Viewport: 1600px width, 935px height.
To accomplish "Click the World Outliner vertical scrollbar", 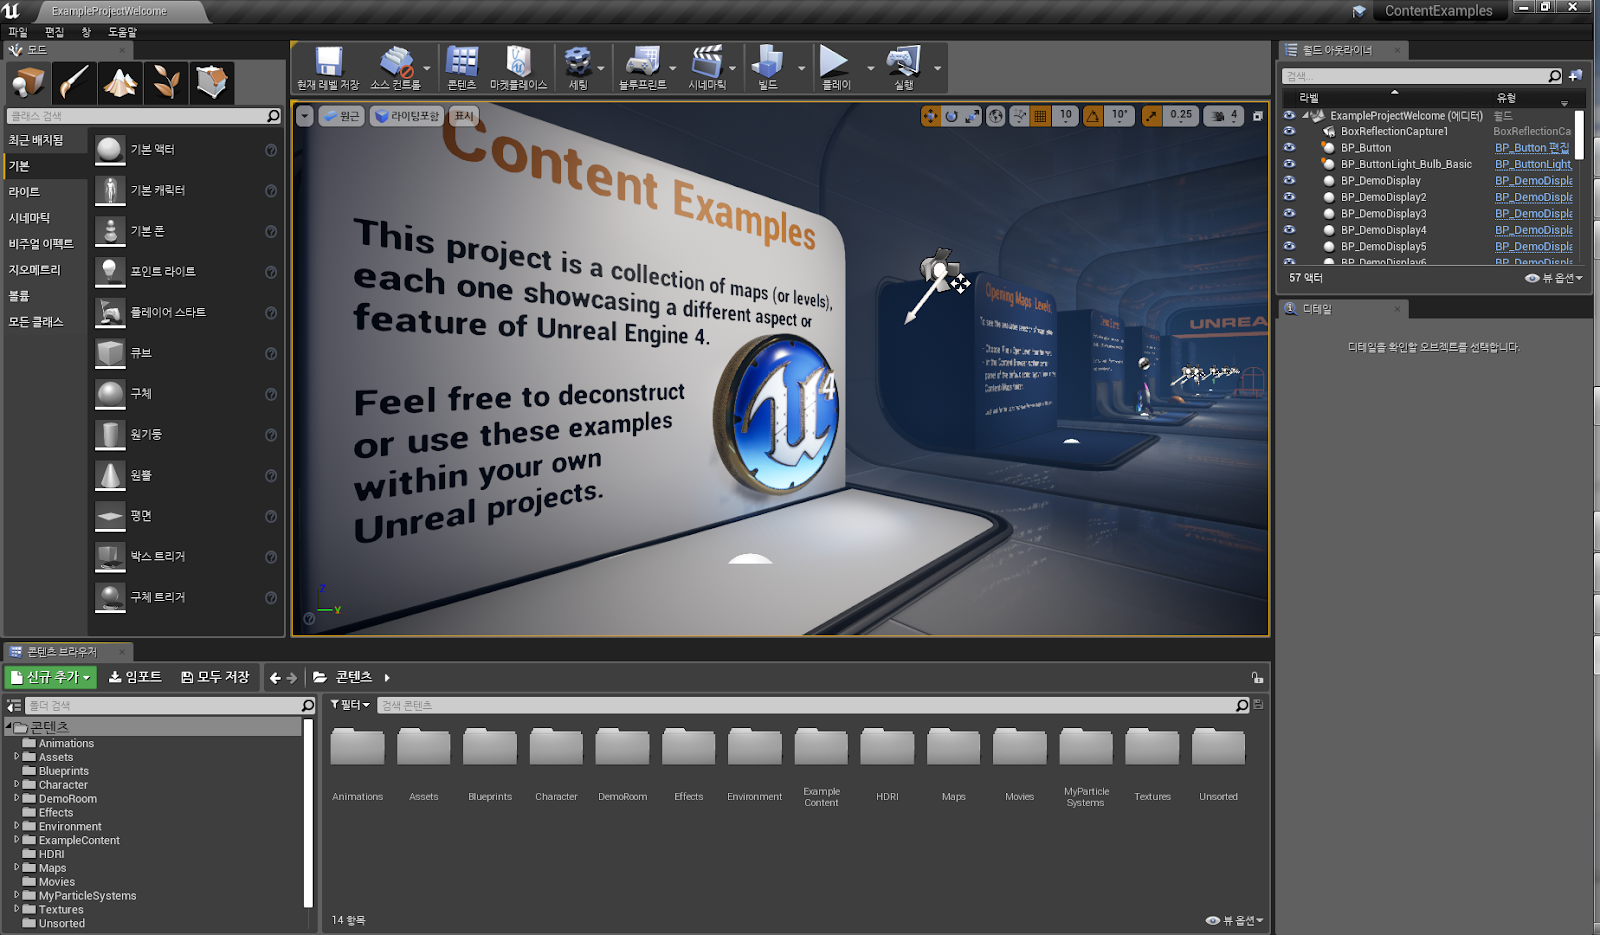I will pyautogui.click(x=1579, y=134).
